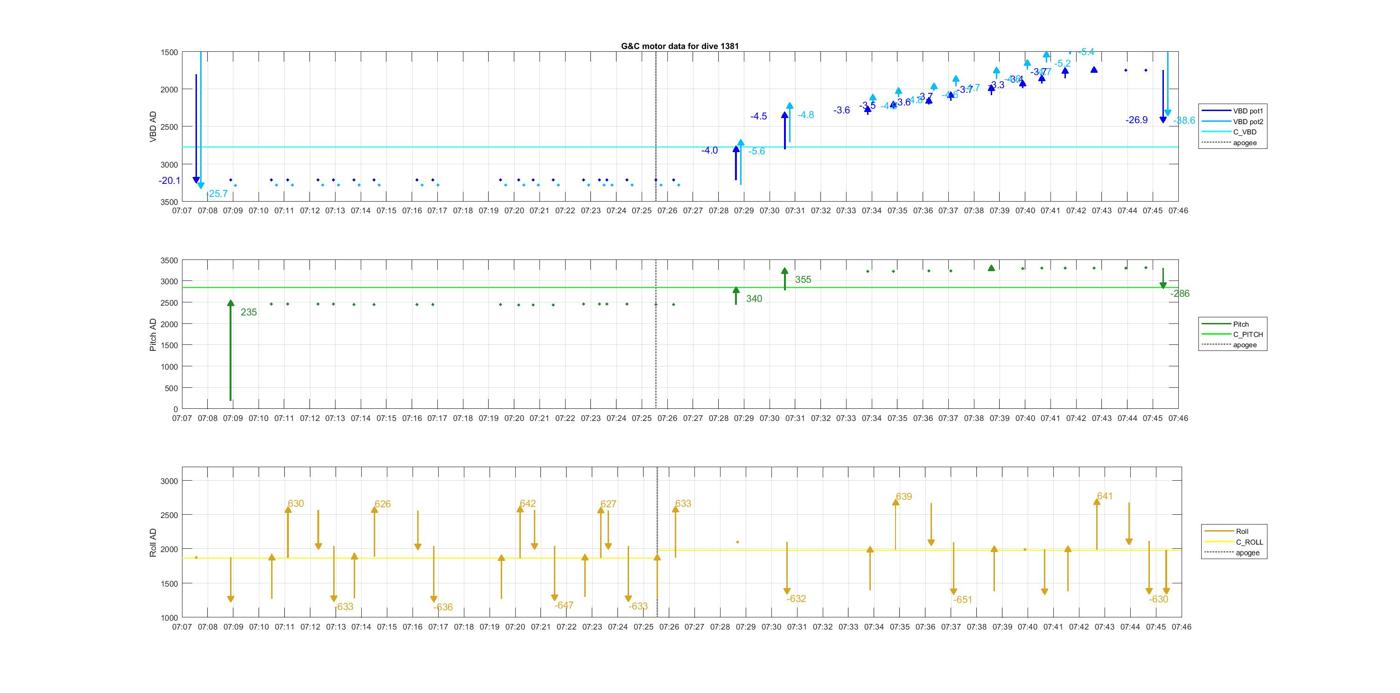Select the -26.9 VBD data label
Screen dimensions: 1400x693
click(1136, 120)
